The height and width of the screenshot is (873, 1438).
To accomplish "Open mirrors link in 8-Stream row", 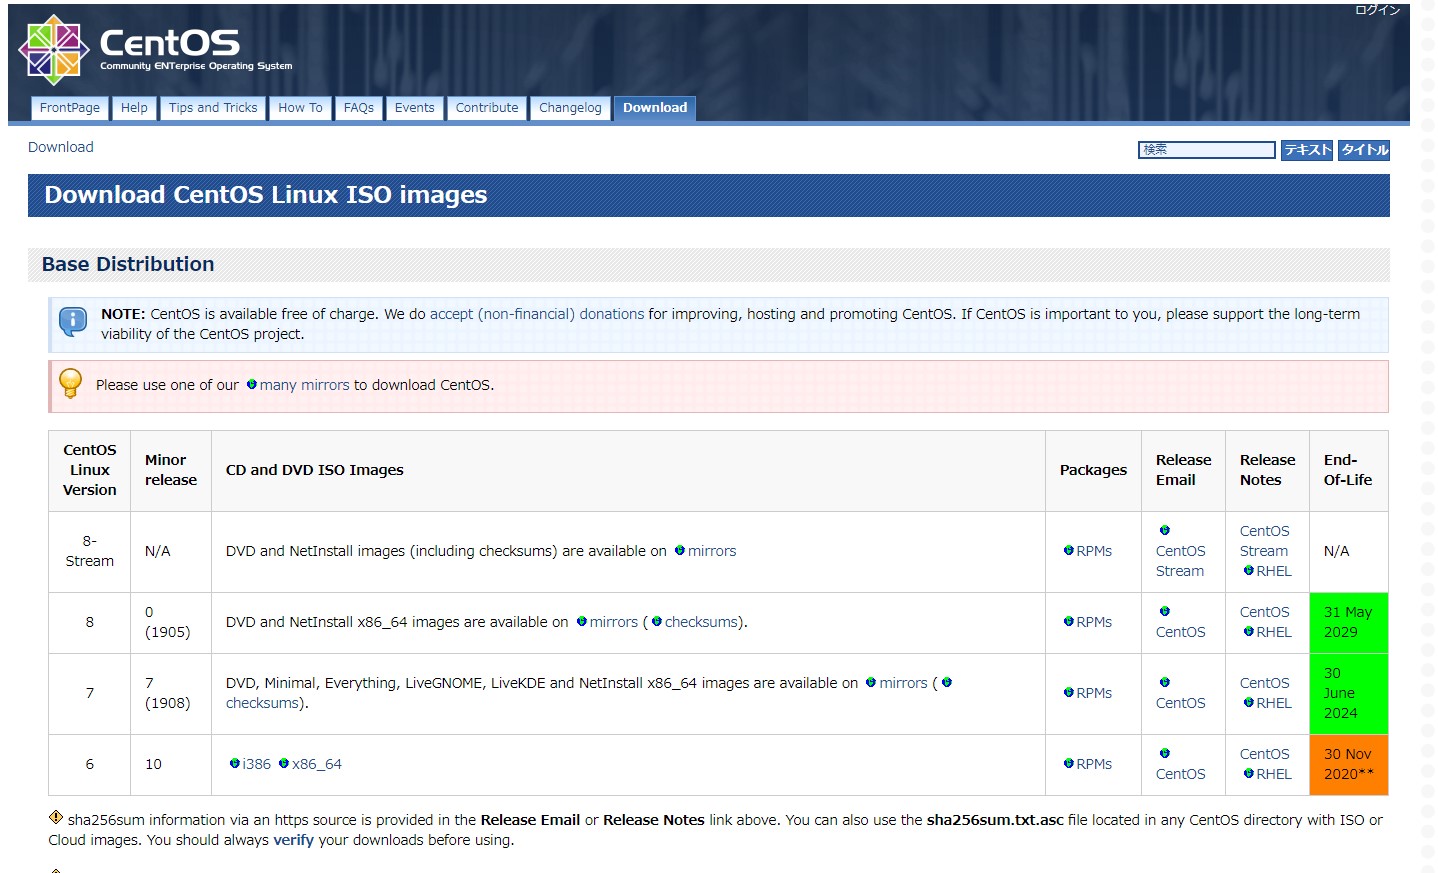I will 712,551.
